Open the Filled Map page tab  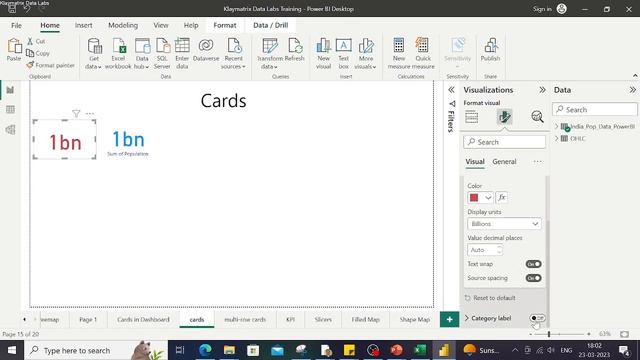click(x=366, y=320)
